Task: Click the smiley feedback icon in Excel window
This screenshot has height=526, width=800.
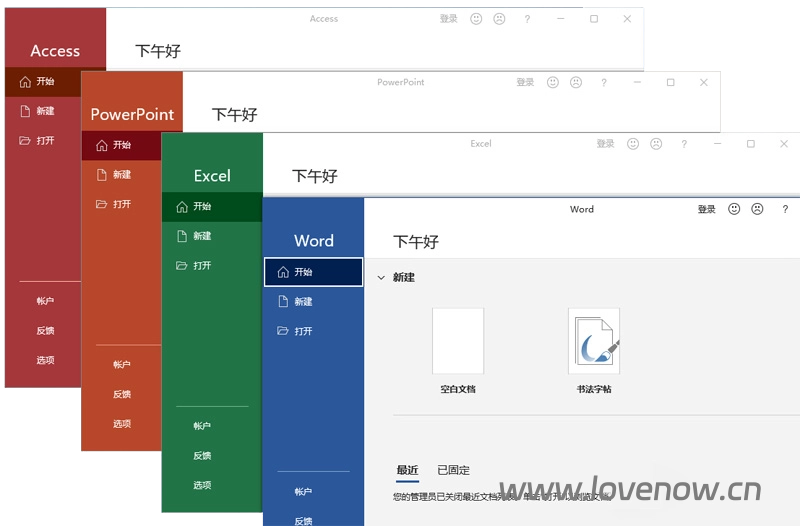Action: click(633, 144)
